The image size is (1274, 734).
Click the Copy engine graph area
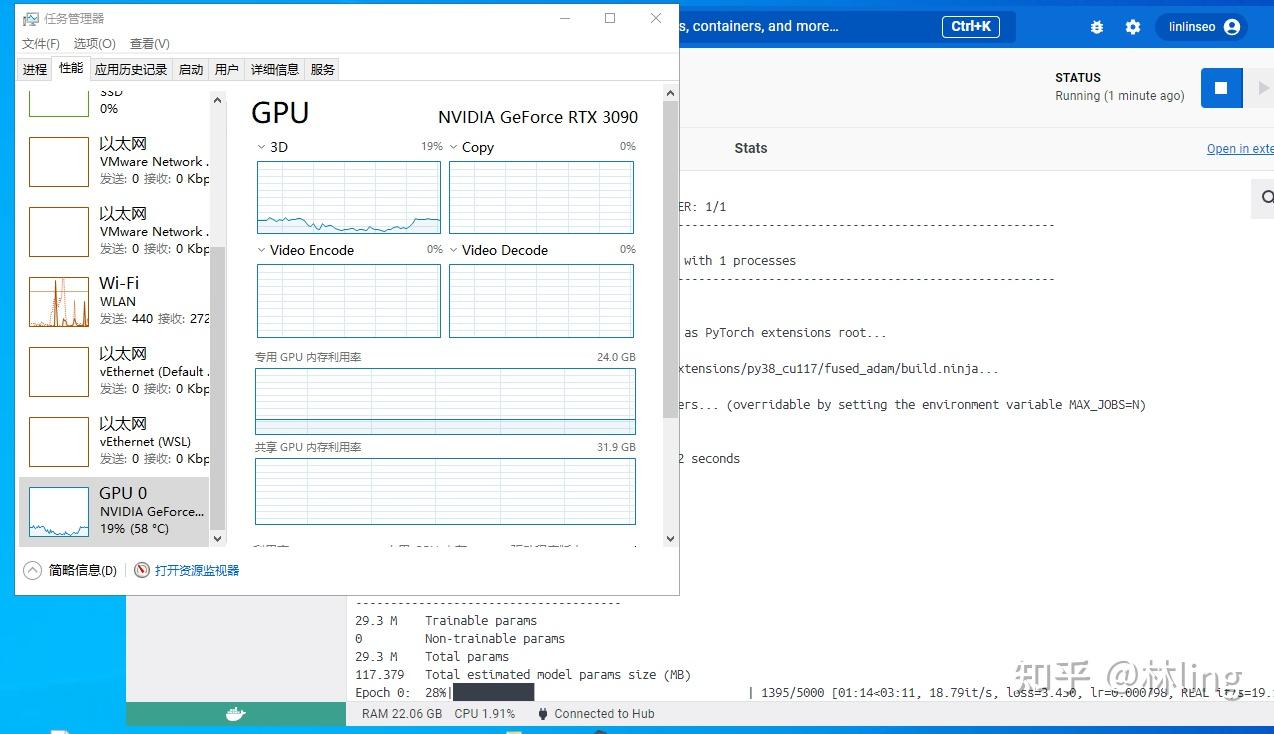click(x=541, y=198)
